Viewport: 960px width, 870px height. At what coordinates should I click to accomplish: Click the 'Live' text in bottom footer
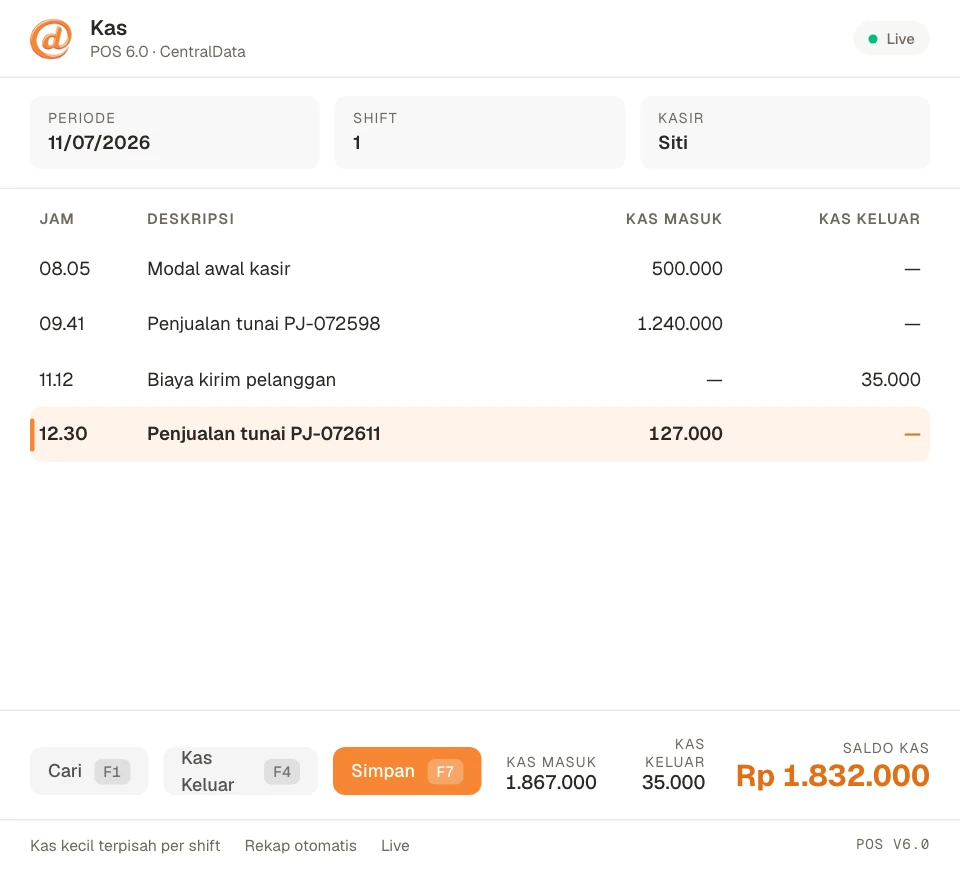point(395,846)
